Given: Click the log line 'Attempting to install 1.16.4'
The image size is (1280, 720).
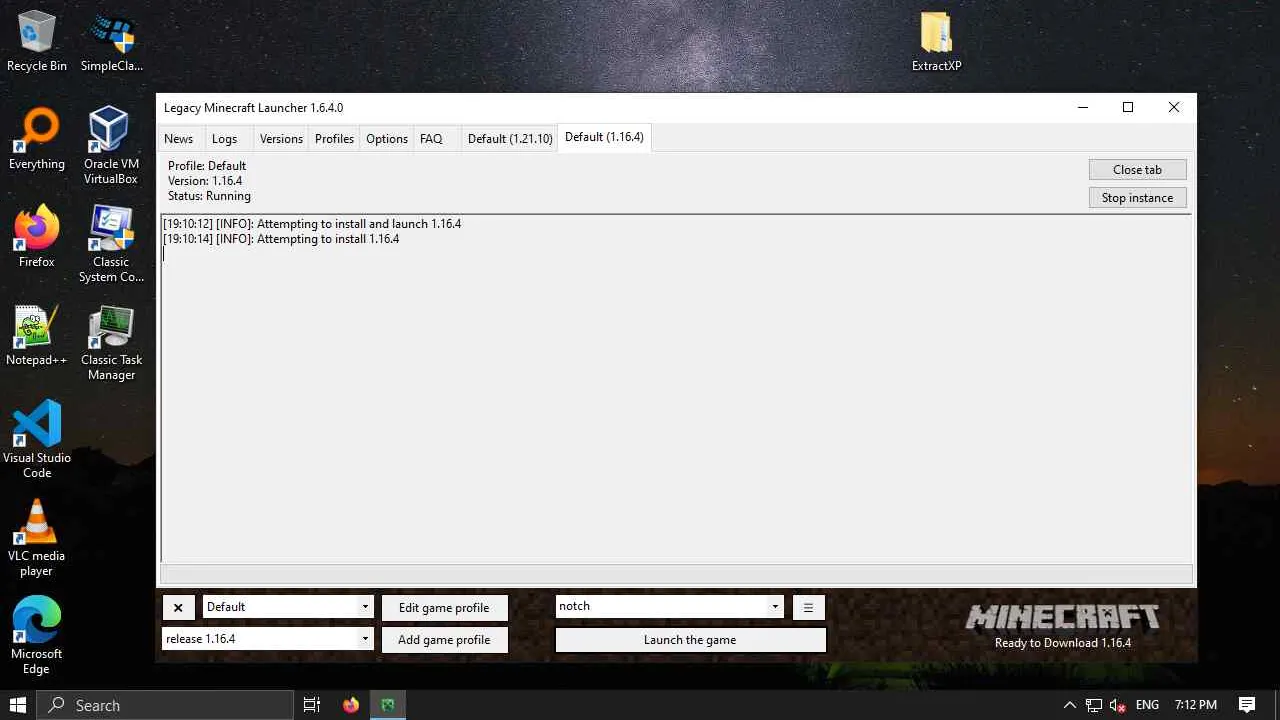Looking at the screenshot, I should pos(281,239).
